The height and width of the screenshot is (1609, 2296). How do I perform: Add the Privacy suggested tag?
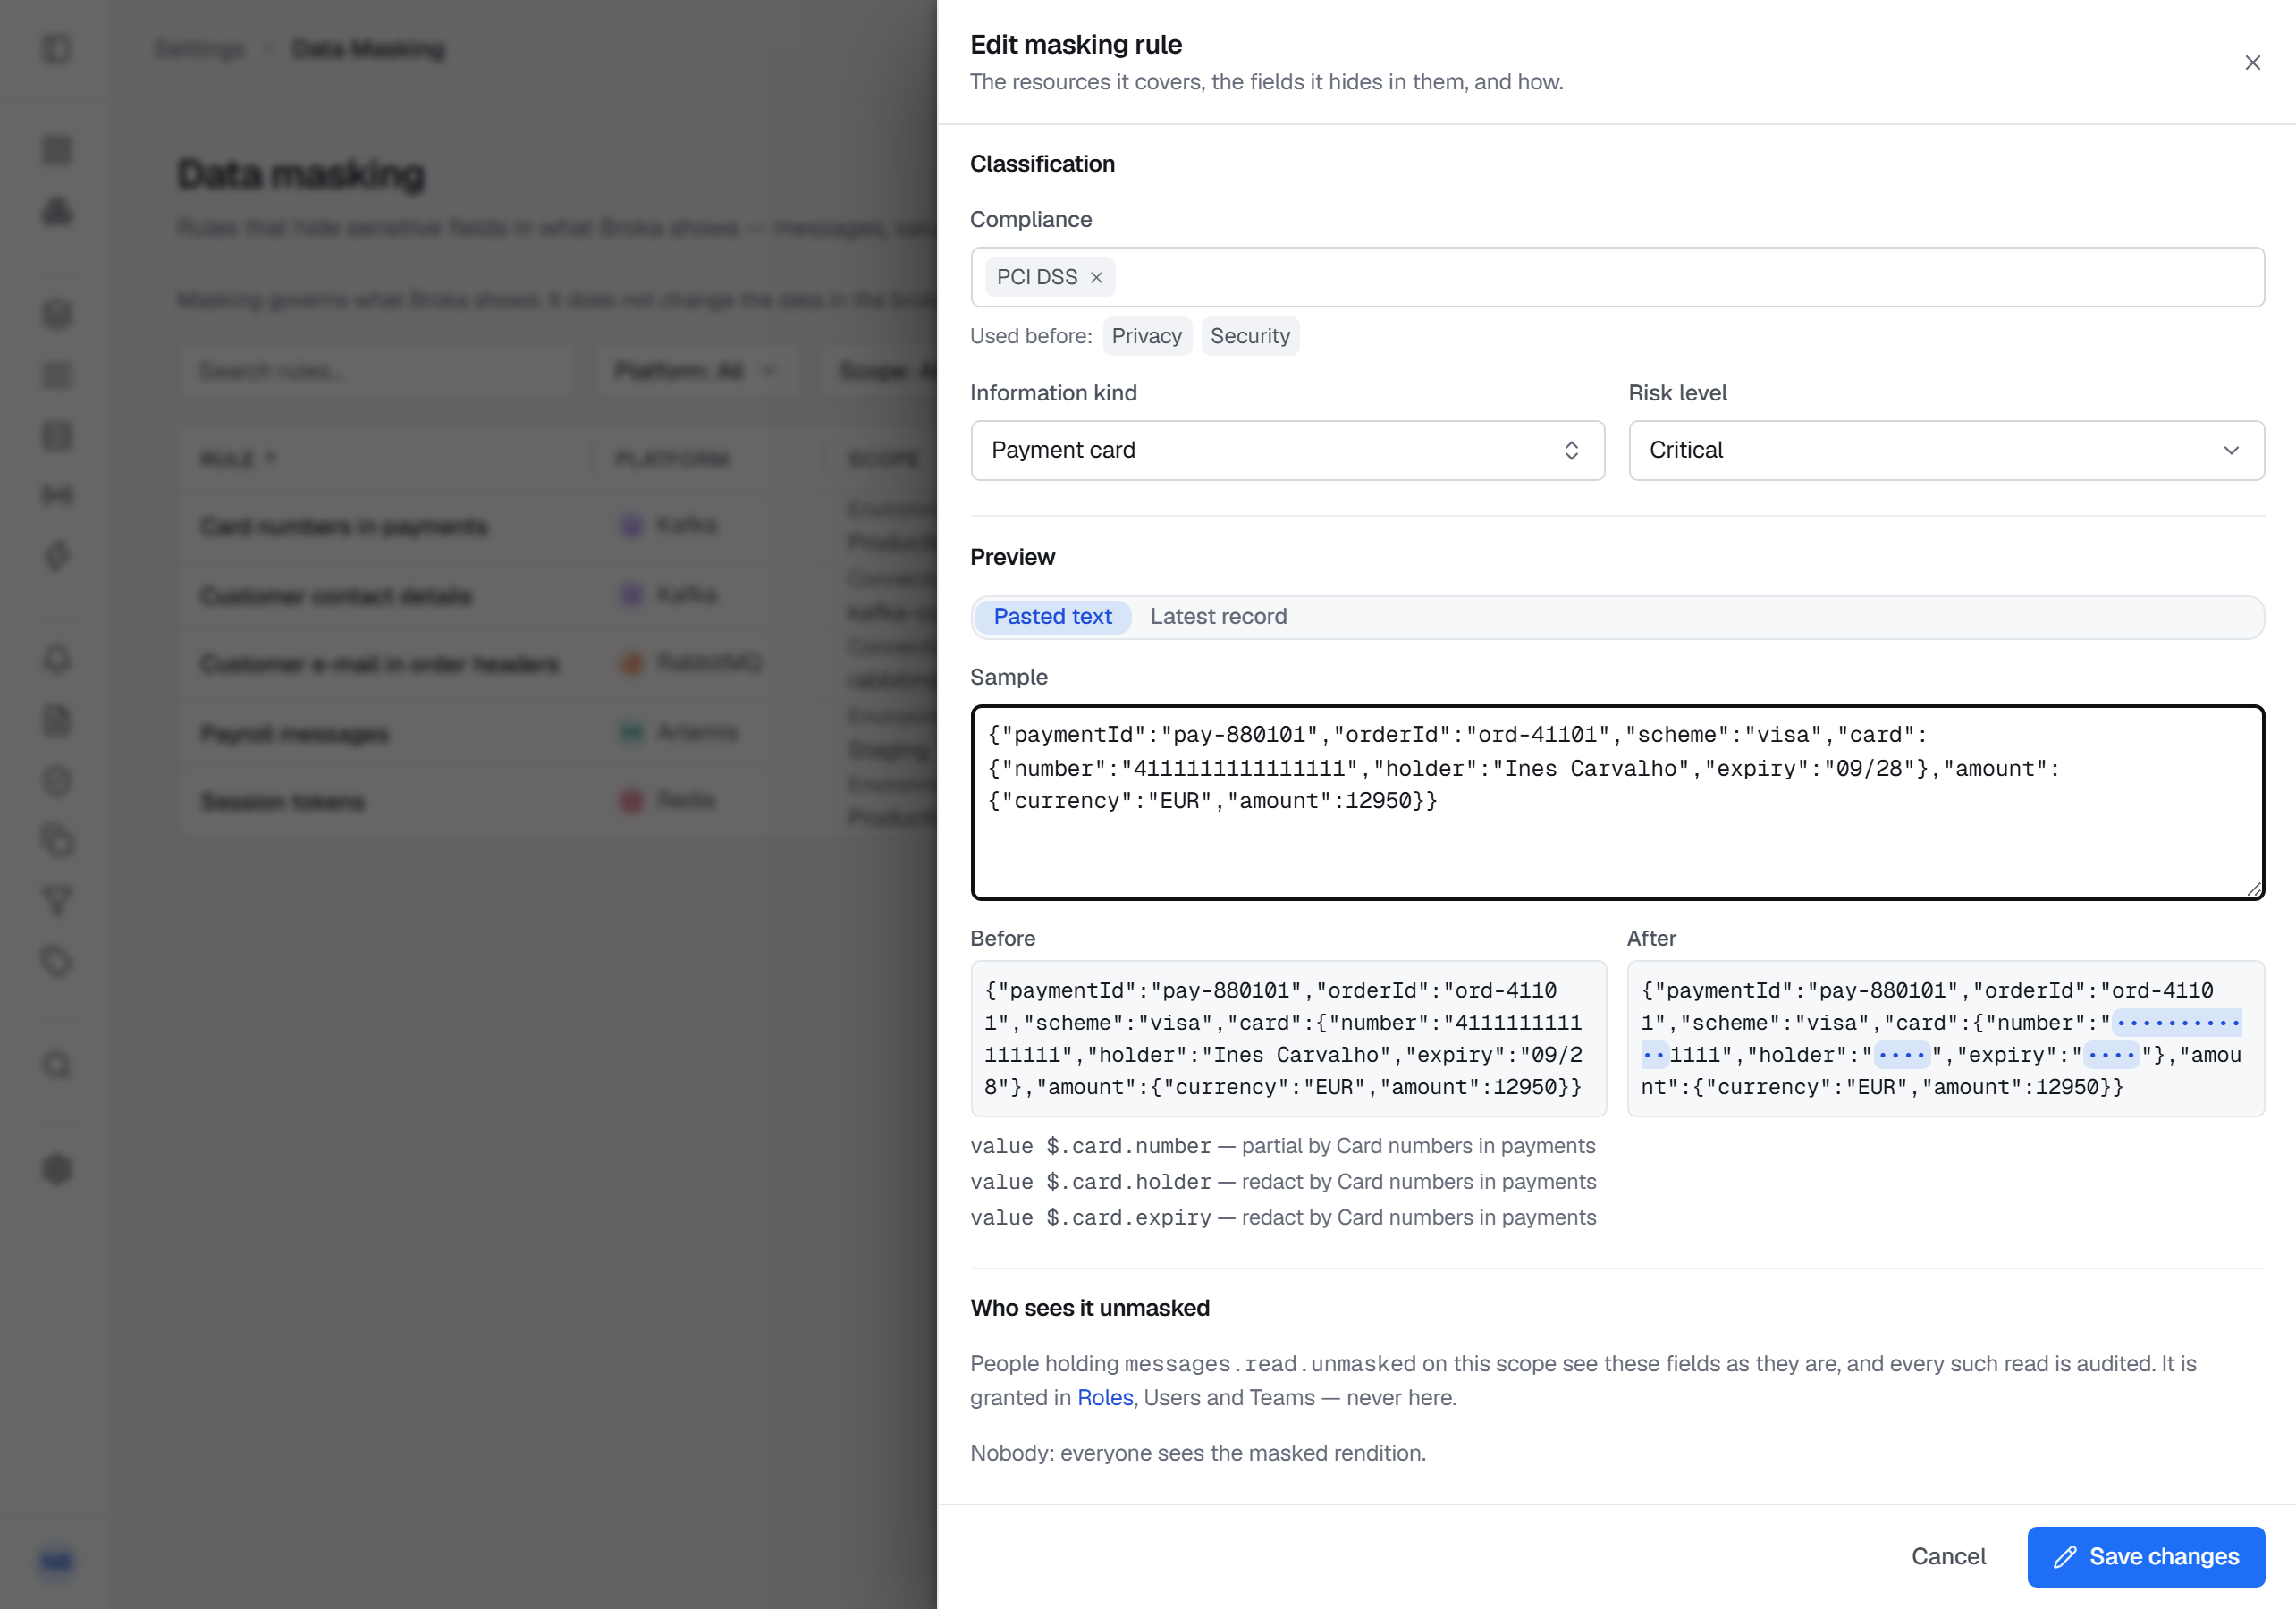pyautogui.click(x=1146, y=336)
